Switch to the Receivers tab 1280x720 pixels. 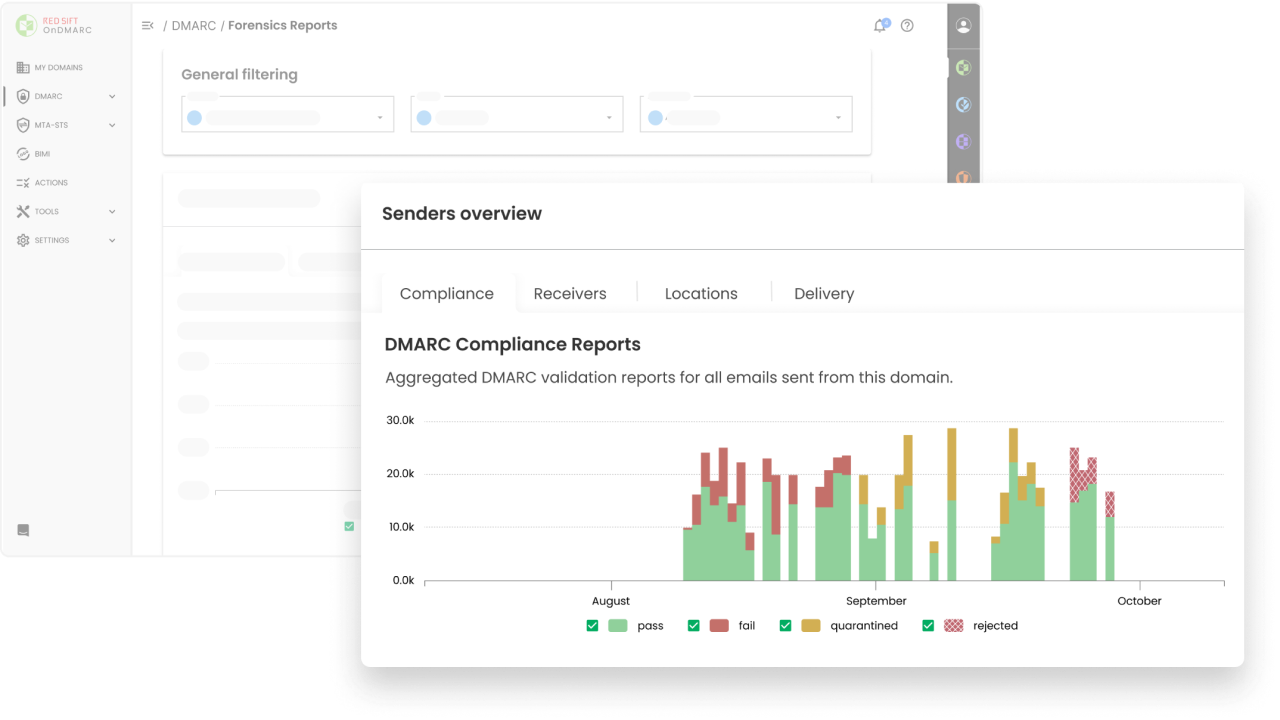point(570,294)
